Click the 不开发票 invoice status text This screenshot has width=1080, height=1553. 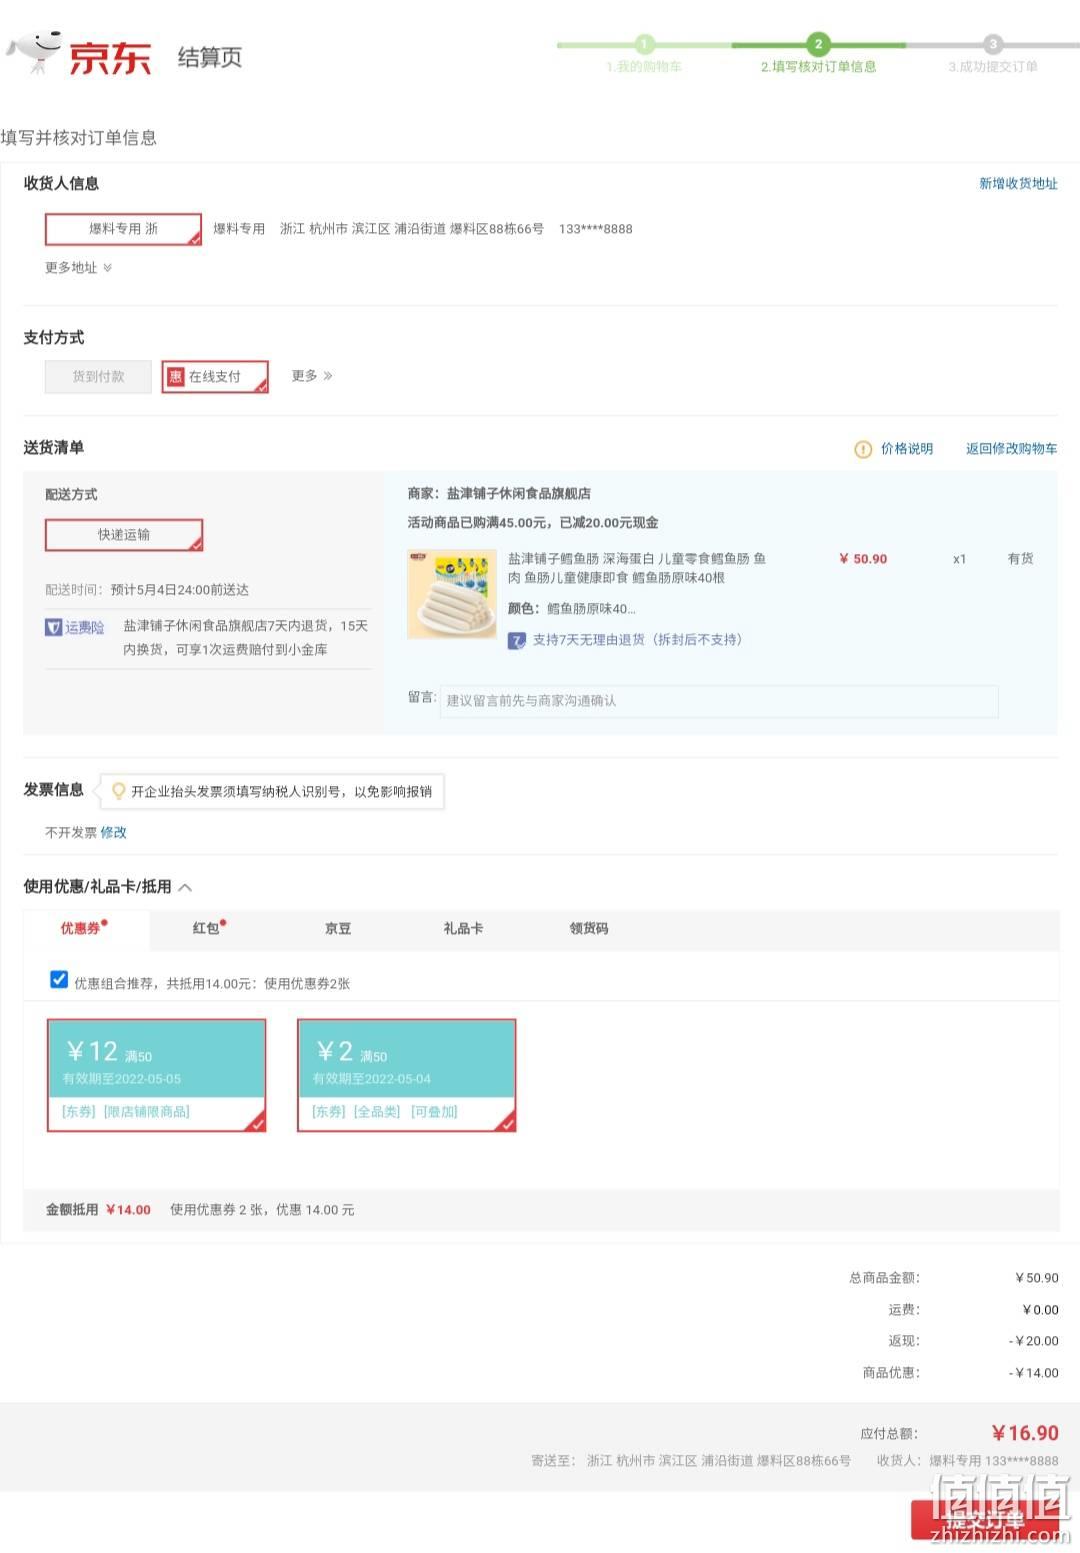pyautogui.click(x=71, y=832)
